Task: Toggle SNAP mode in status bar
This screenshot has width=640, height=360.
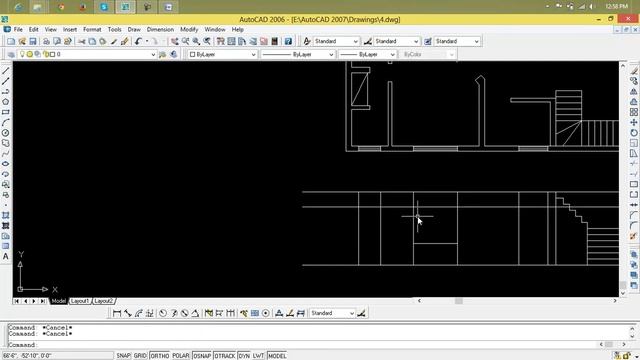Action: [123, 356]
